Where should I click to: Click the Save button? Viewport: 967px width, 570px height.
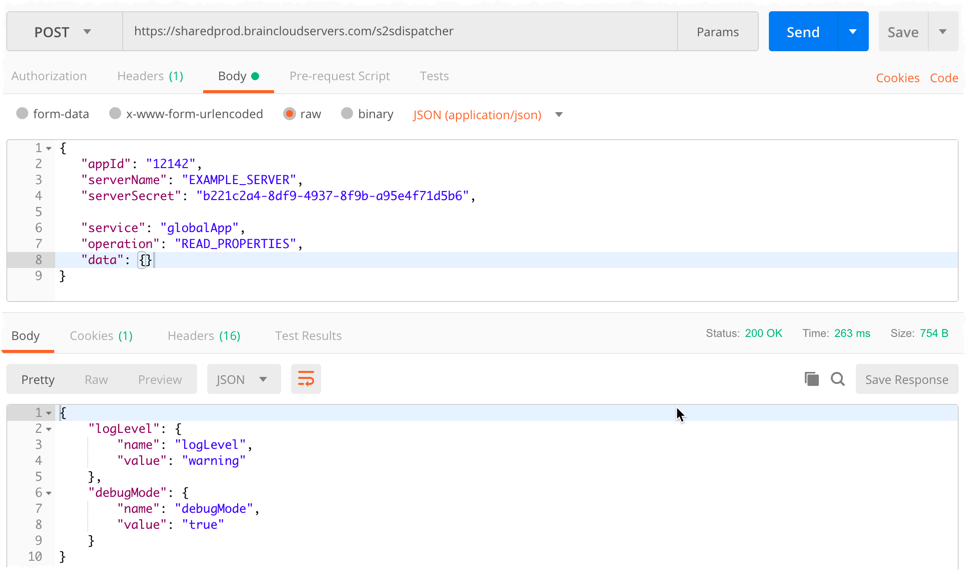903,31
